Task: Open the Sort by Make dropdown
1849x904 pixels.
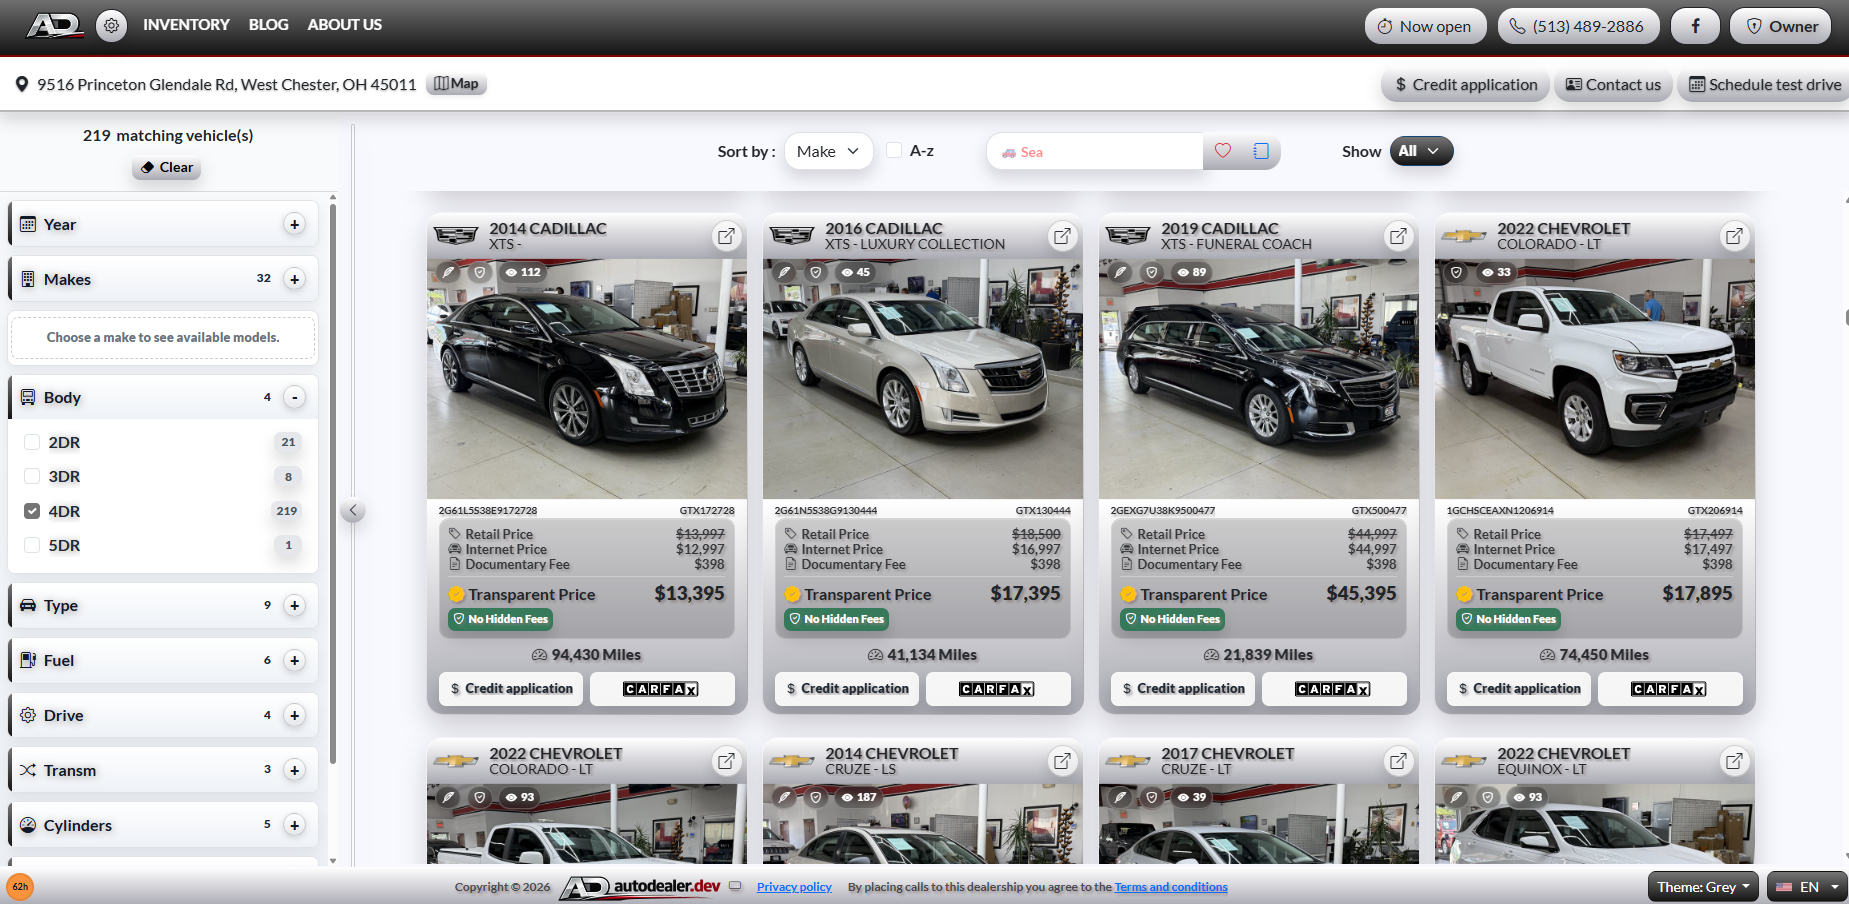Action: point(828,151)
